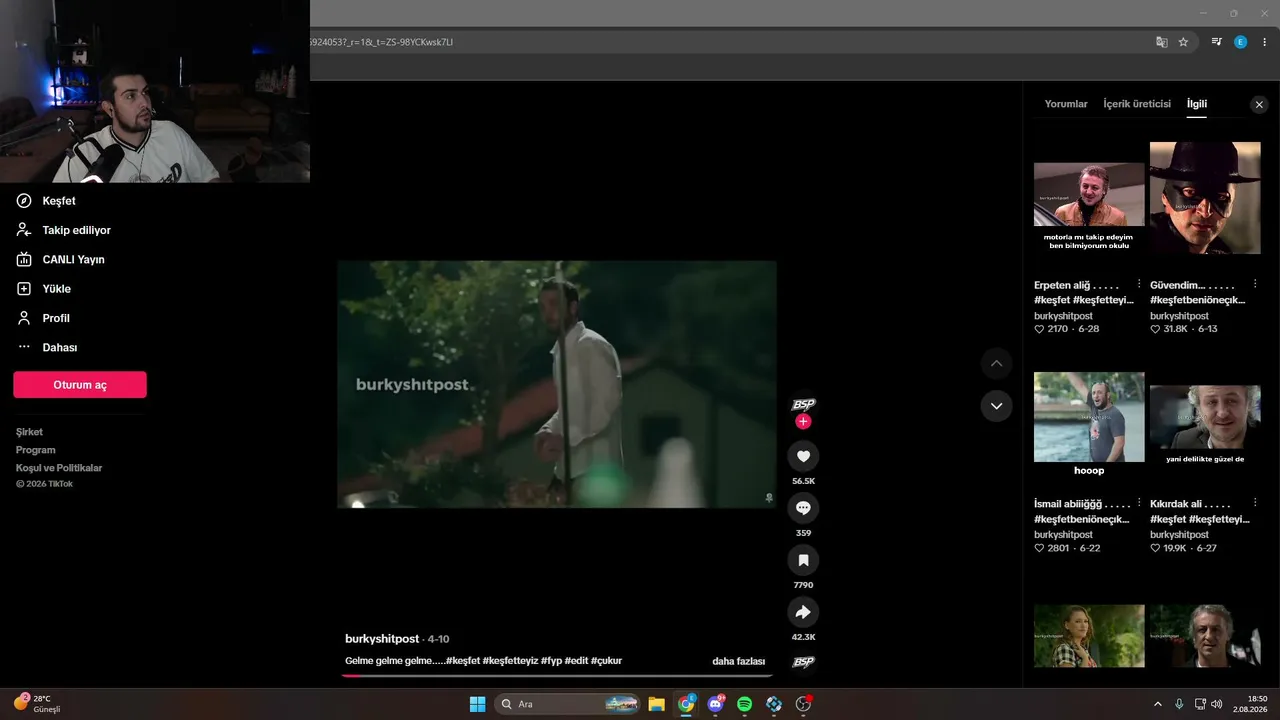
Task: Expand caption with daha fazlası
Action: [x=738, y=661]
